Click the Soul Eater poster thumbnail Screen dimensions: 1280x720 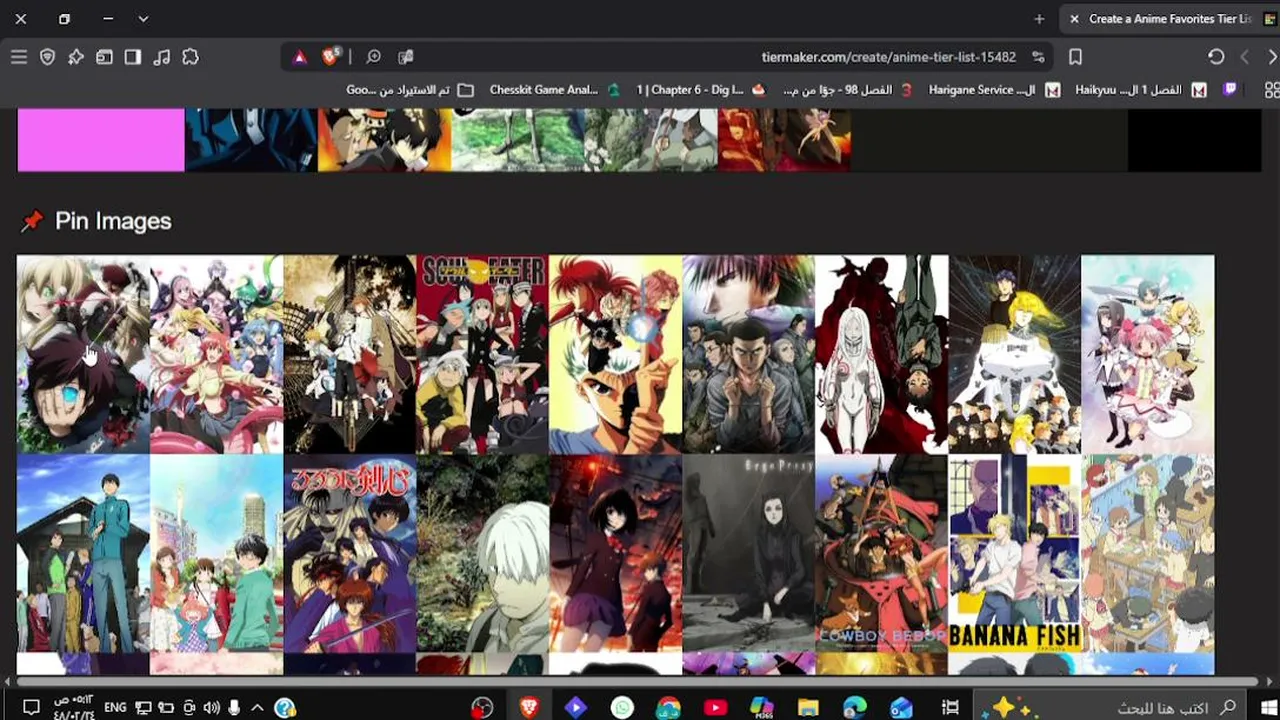coord(482,354)
